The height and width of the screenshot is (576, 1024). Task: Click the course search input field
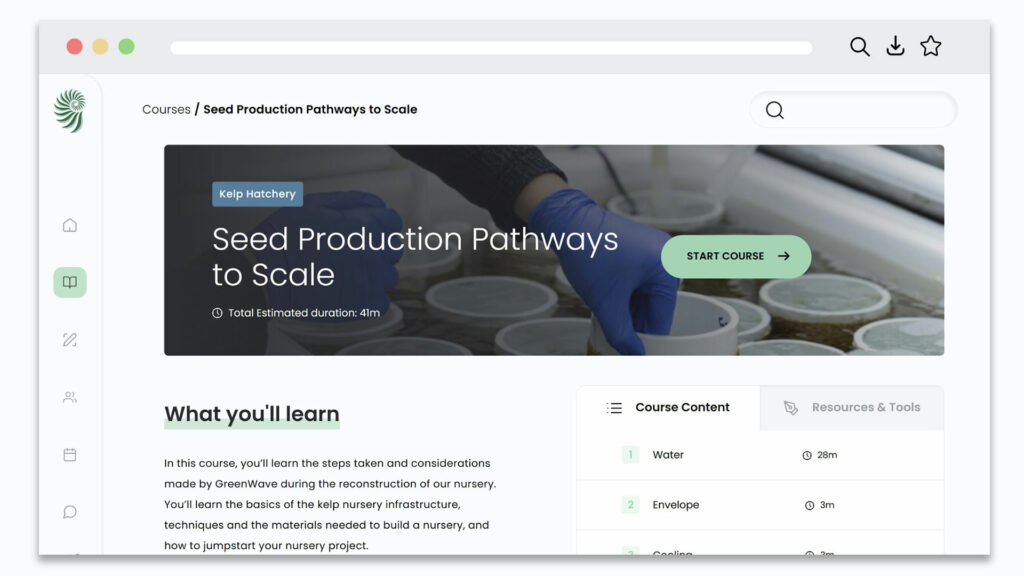[865, 110]
